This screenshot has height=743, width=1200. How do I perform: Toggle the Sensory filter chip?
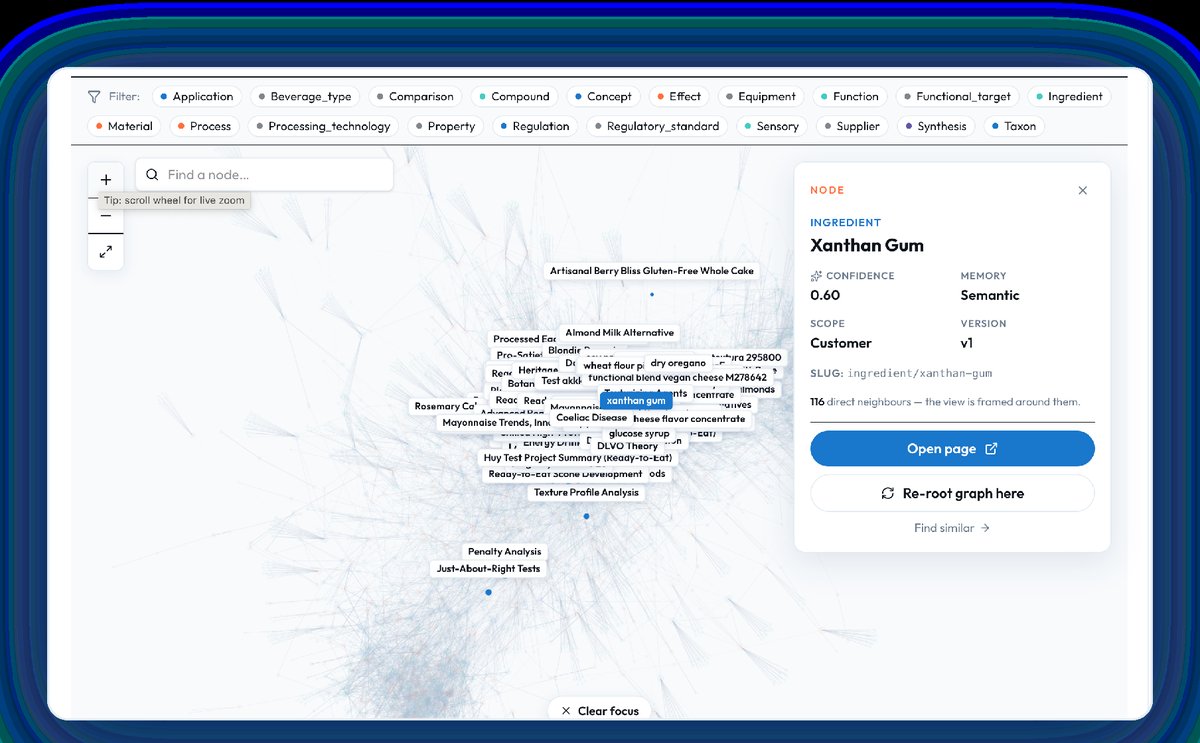pos(772,126)
